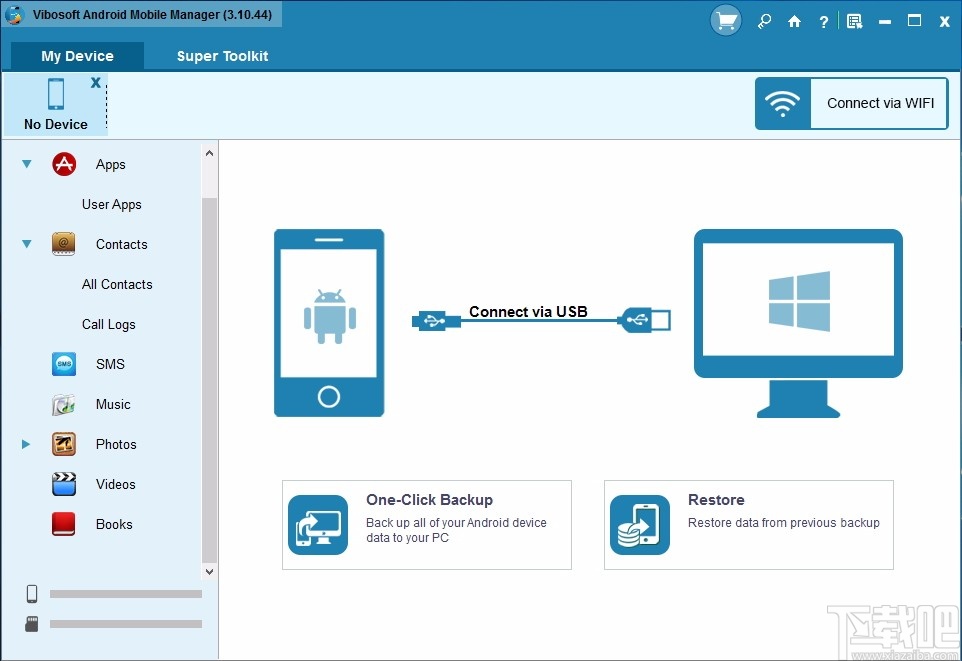This screenshot has height=661, width=962.
Task: Start a One-Click Backup
Action: 426,524
